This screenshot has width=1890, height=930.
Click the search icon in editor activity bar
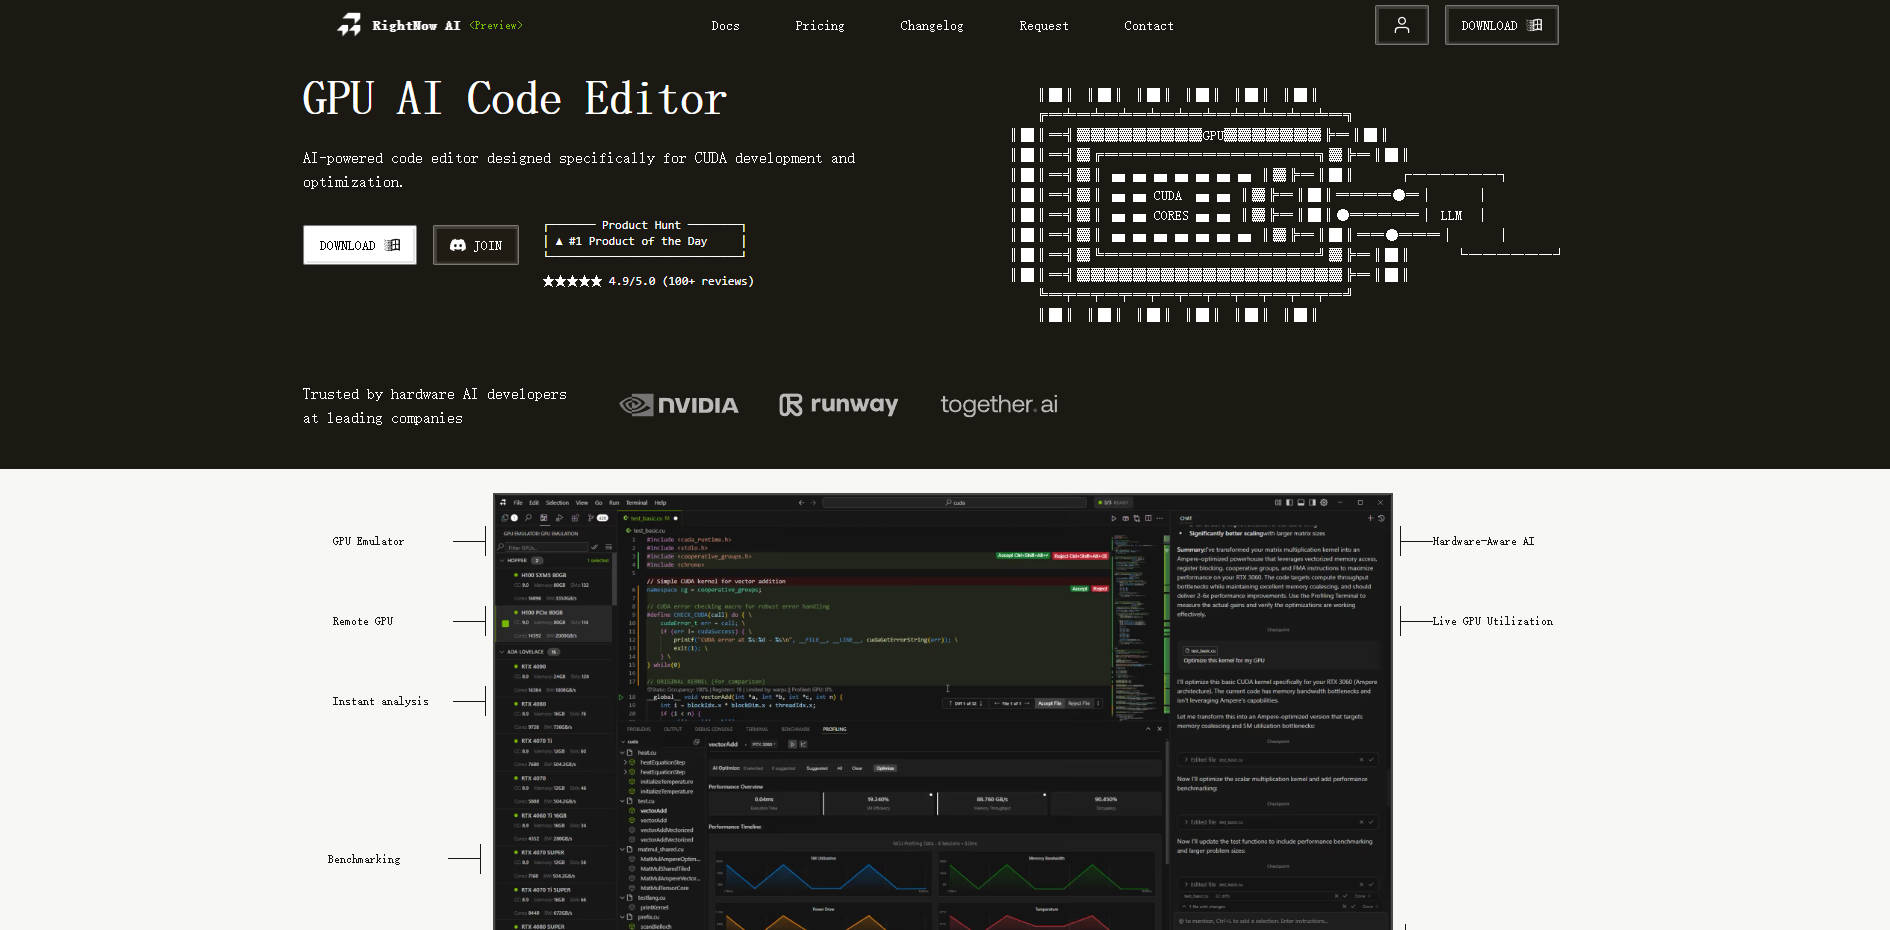click(x=528, y=518)
